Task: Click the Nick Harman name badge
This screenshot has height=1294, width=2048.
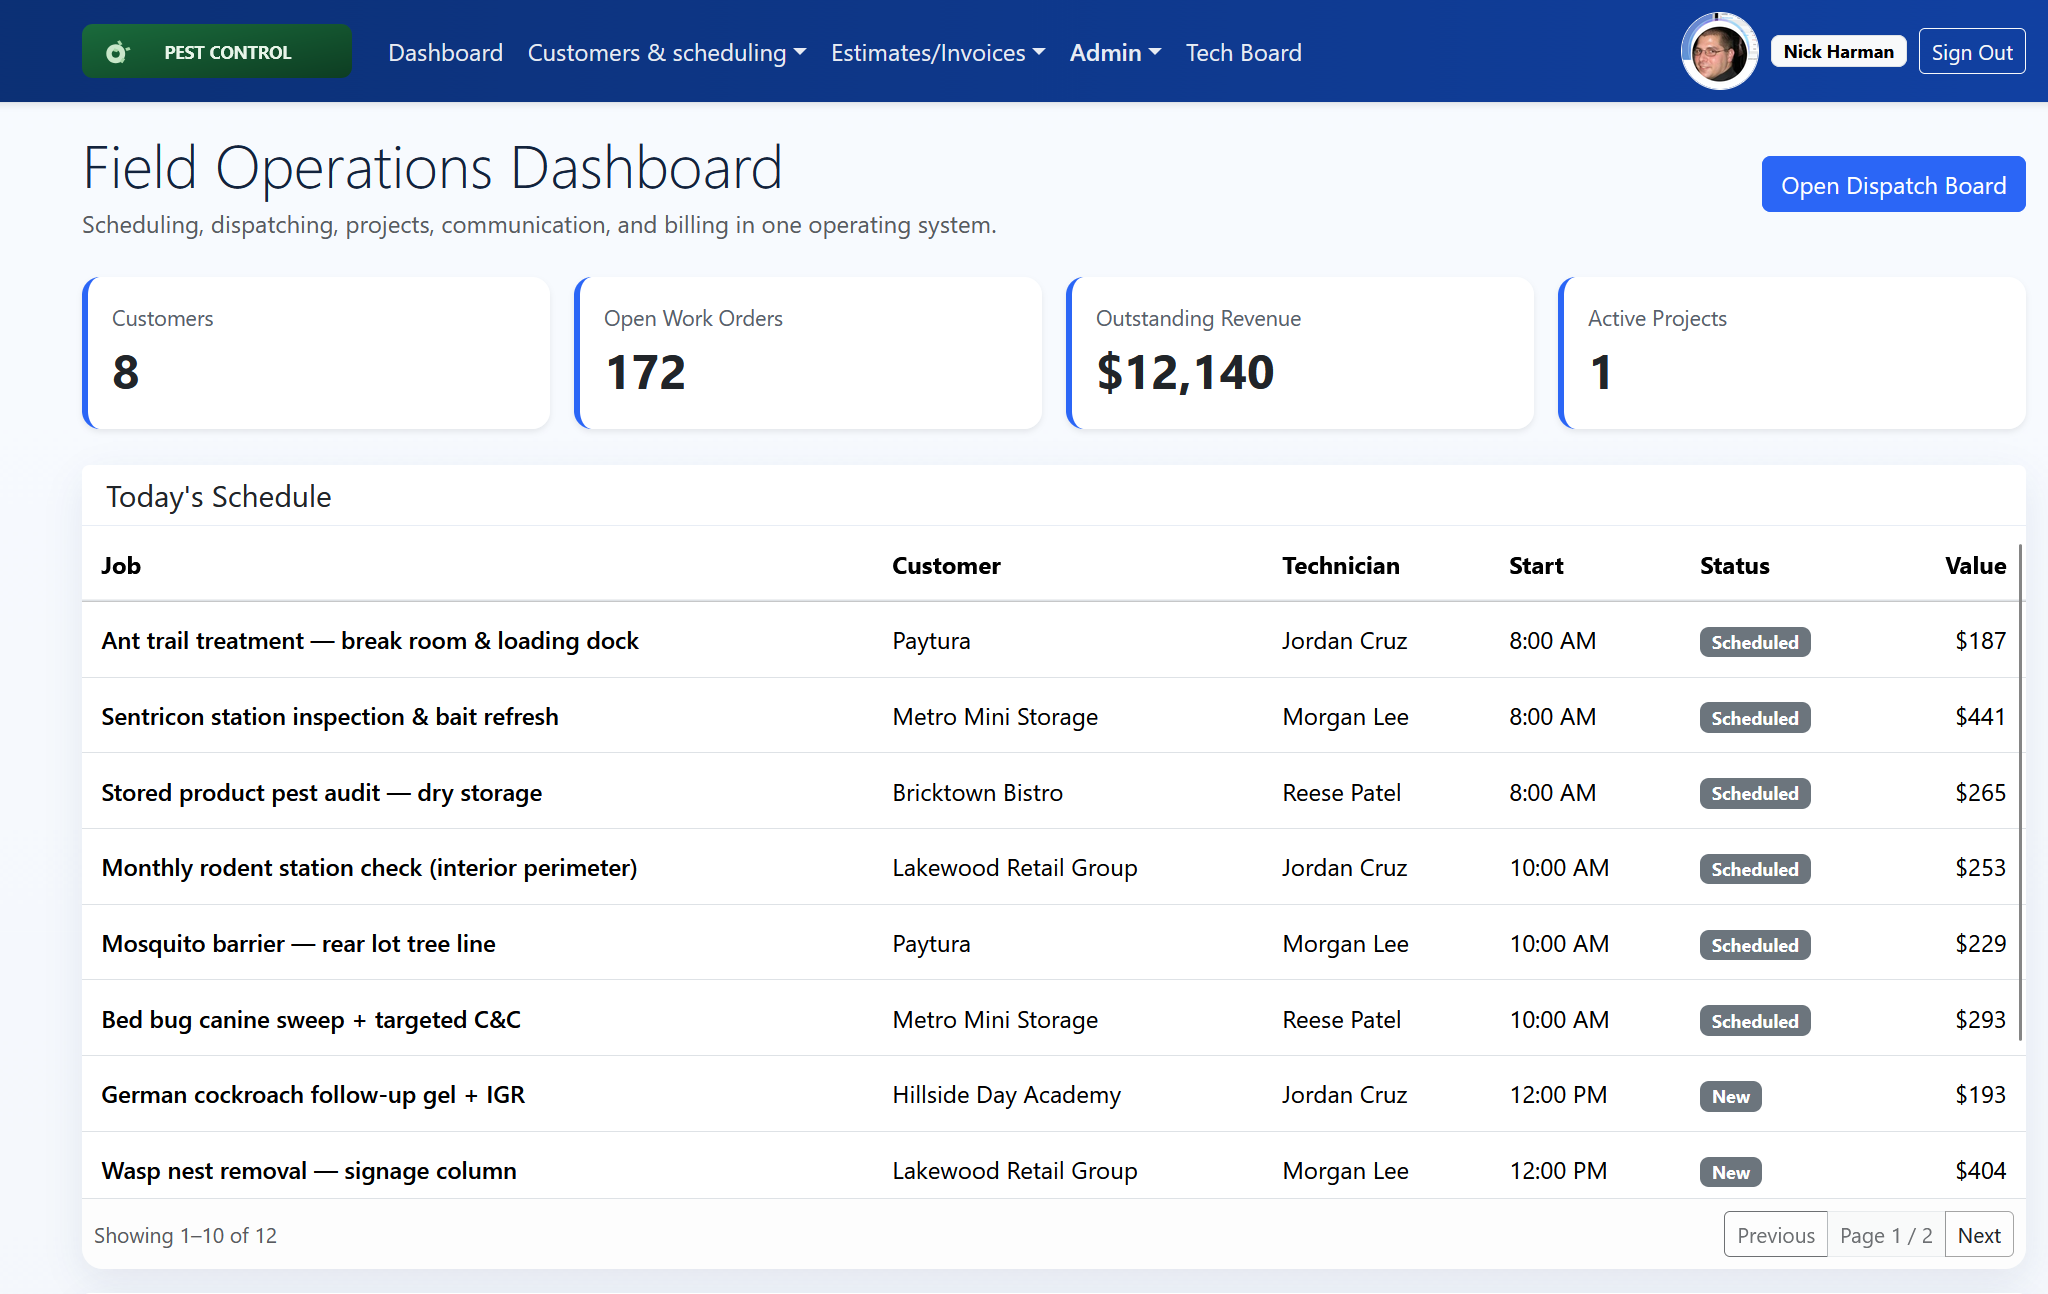Action: pyautogui.click(x=1838, y=51)
